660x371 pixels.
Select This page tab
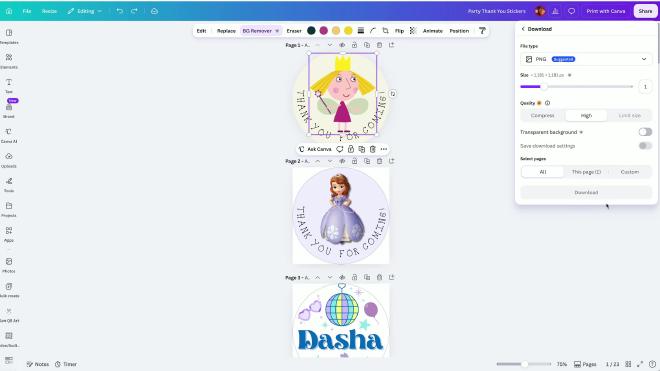[586, 172]
